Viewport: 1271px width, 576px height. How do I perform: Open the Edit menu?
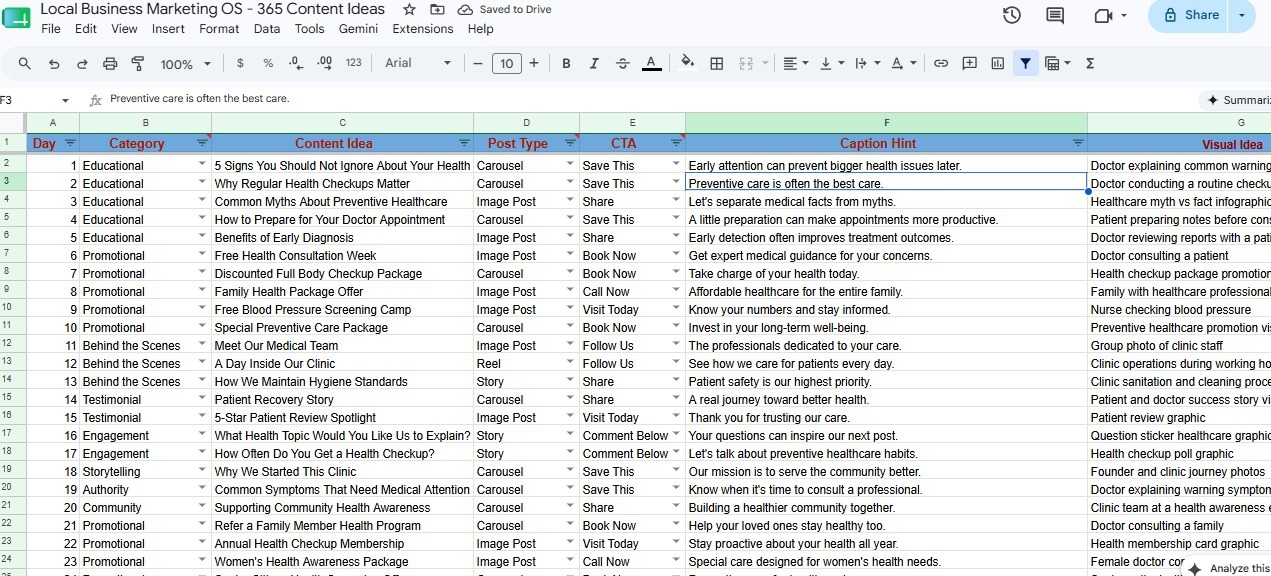86,29
